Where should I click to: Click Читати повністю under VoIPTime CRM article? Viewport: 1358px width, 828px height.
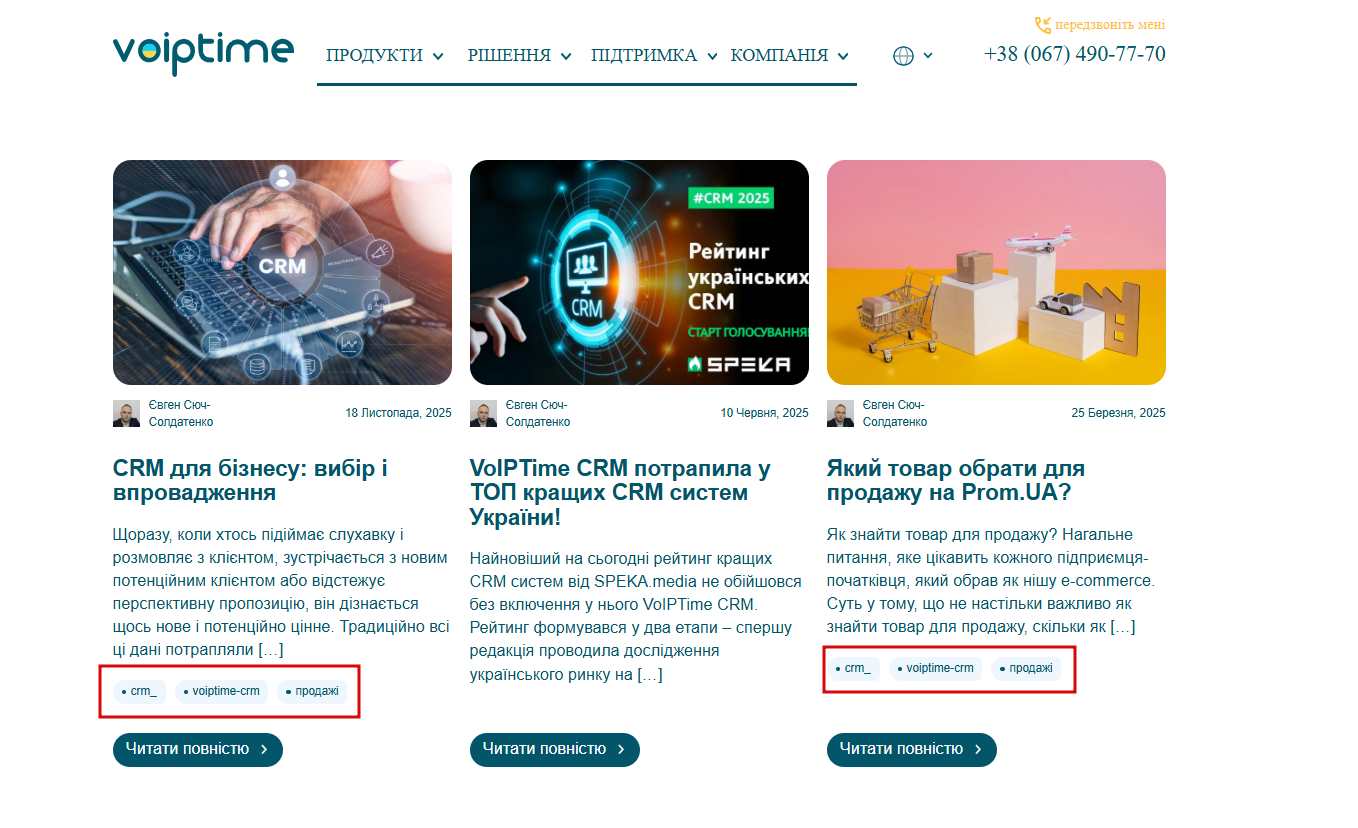pyautogui.click(x=555, y=749)
